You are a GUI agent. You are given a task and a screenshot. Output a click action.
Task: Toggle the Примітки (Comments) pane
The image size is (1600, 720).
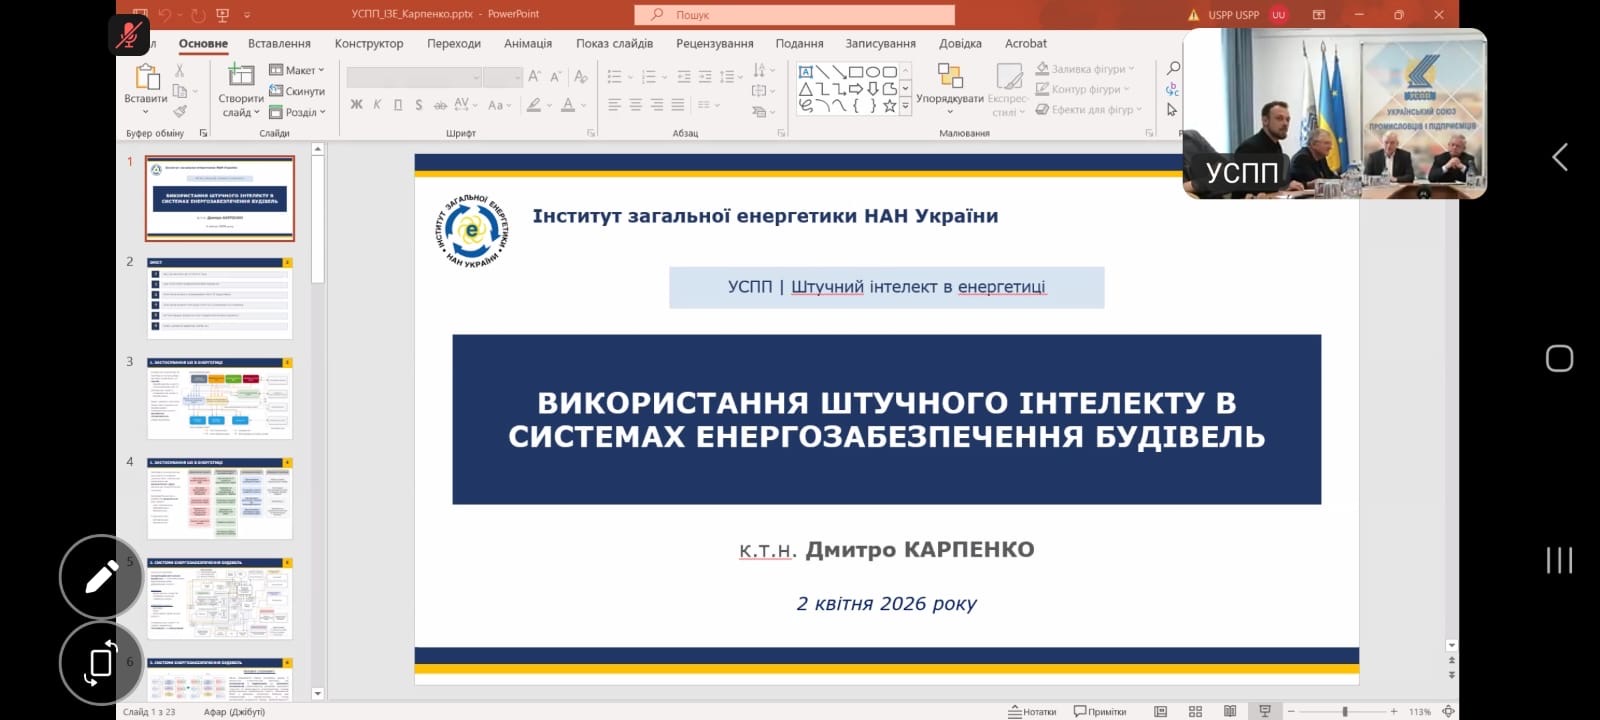[x=1100, y=711]
